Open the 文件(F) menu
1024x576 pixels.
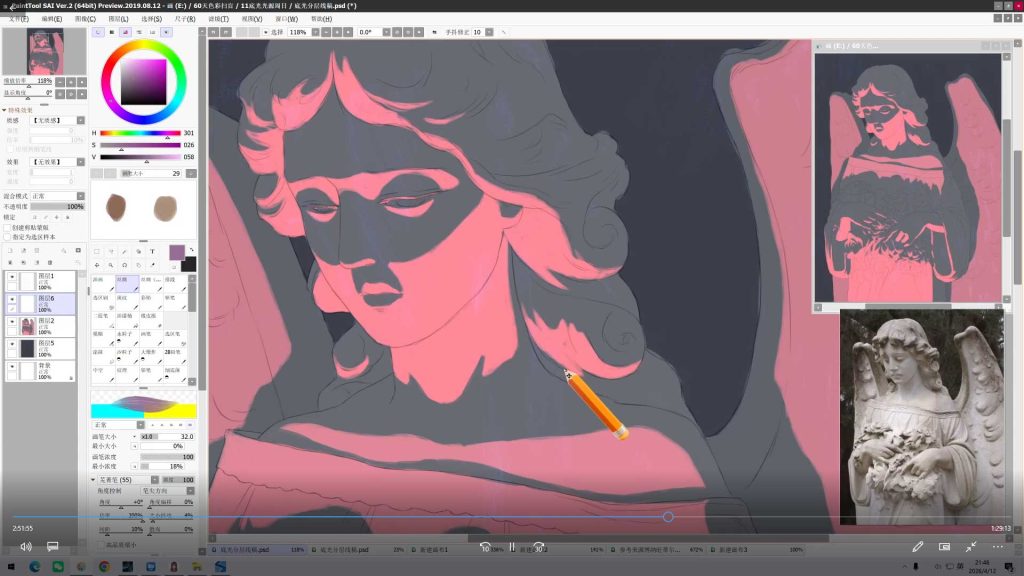pyautogui.click(x=18, y=19)
